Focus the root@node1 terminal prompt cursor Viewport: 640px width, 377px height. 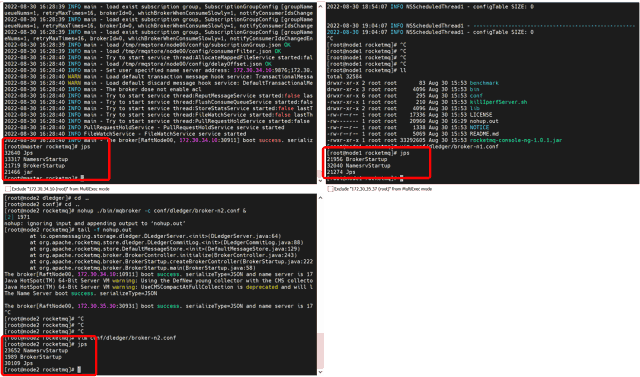coord(402,178)
